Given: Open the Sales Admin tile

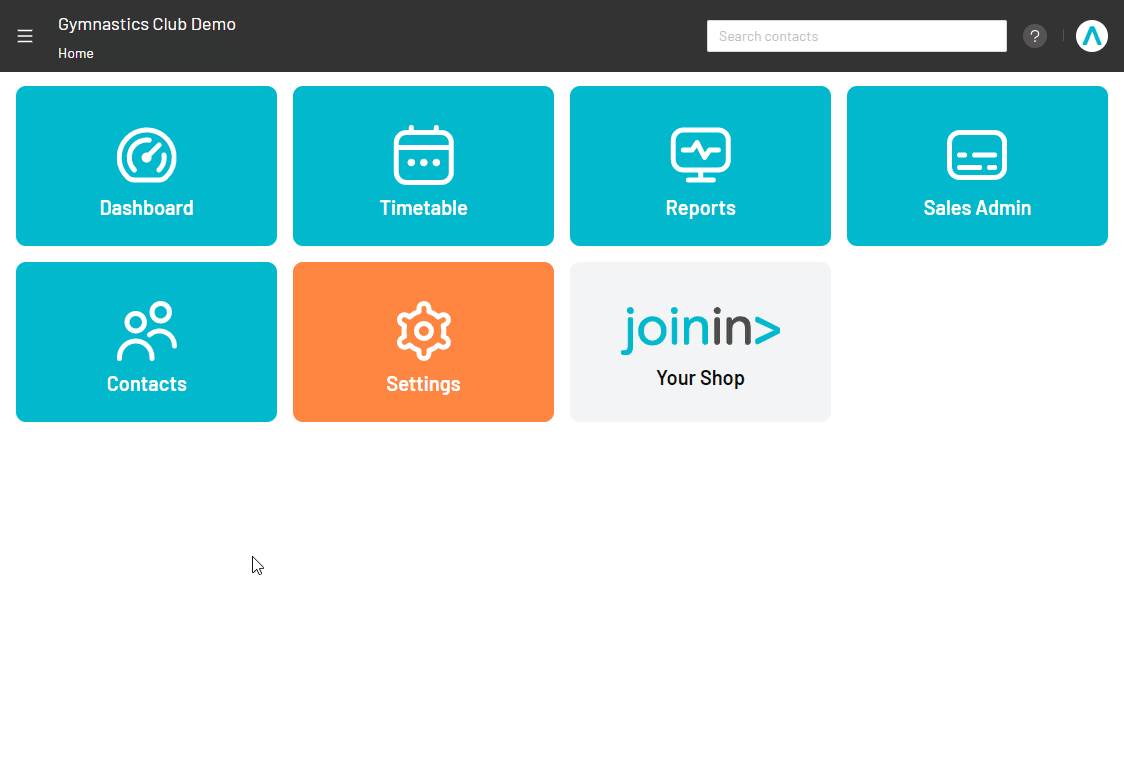Looking at the screenshot, I should [x=977, y=166].
